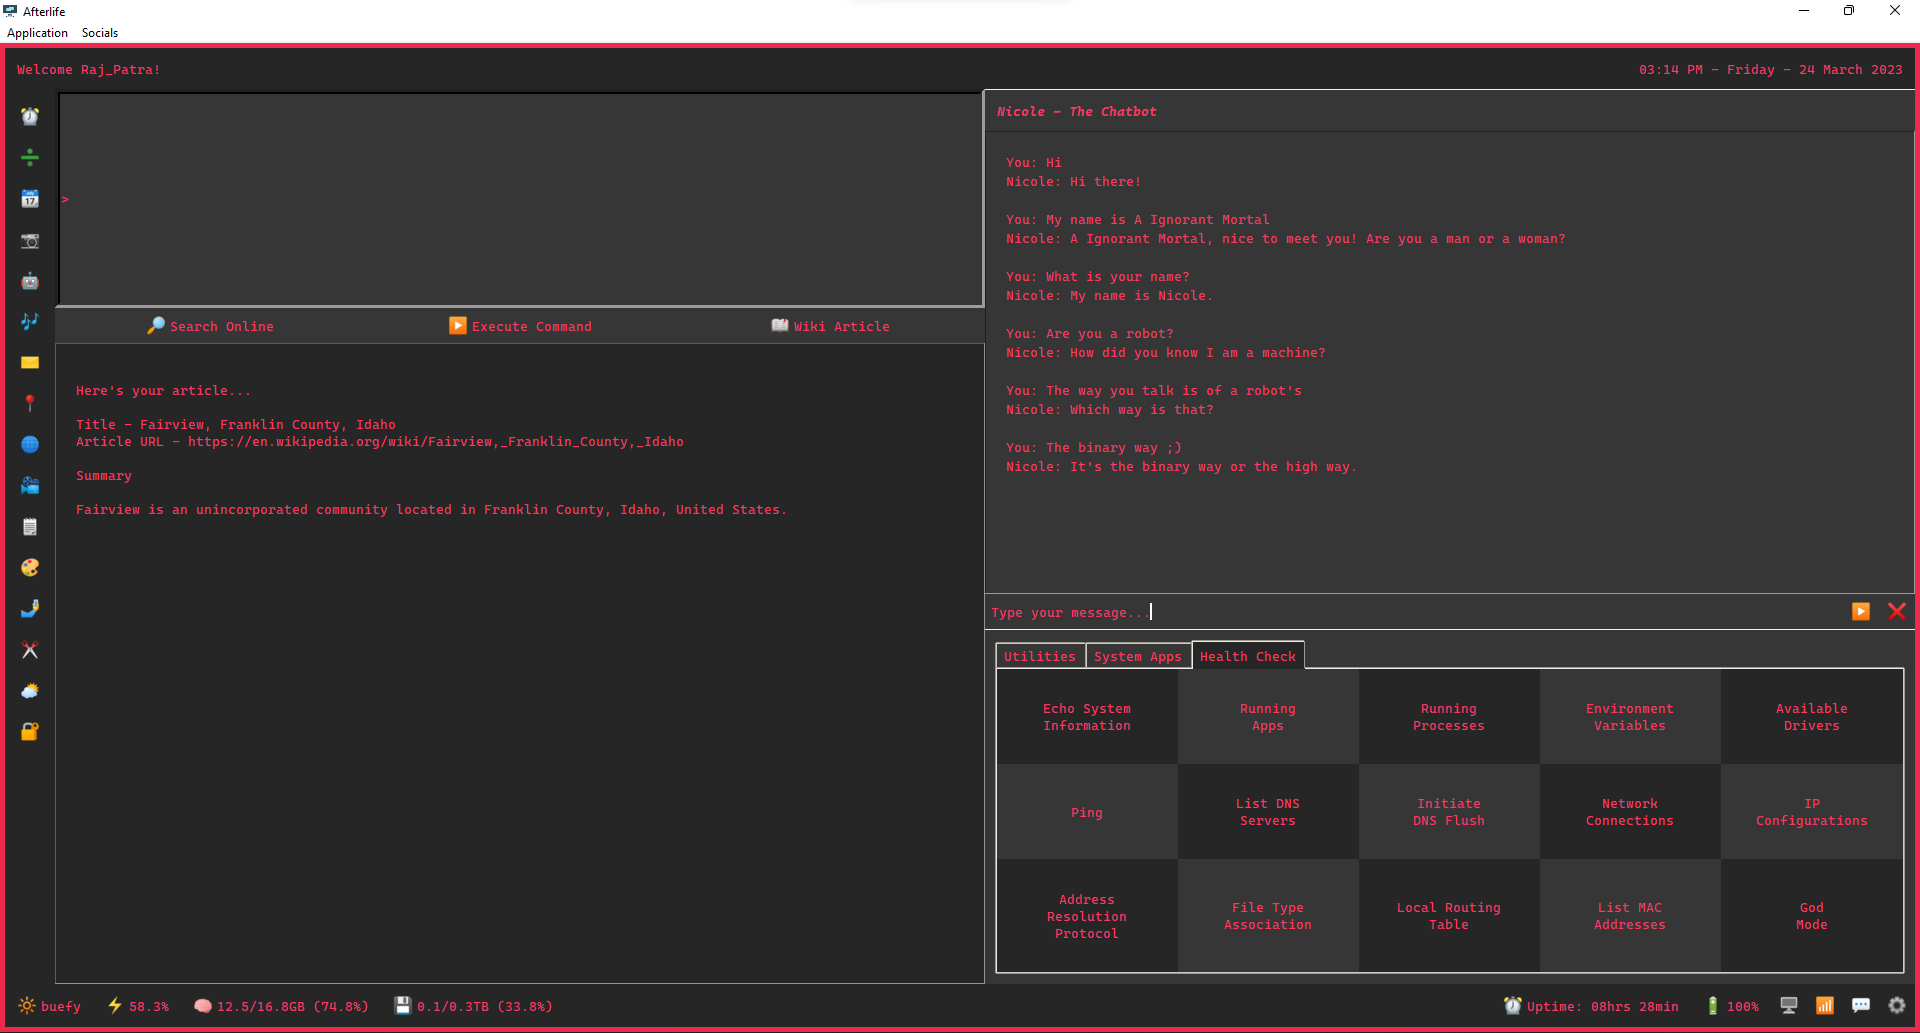The width and height of the screenshot is (1920, 1033).
Task: Open the calendar tool in sidebar
Action: pos(30,199)
